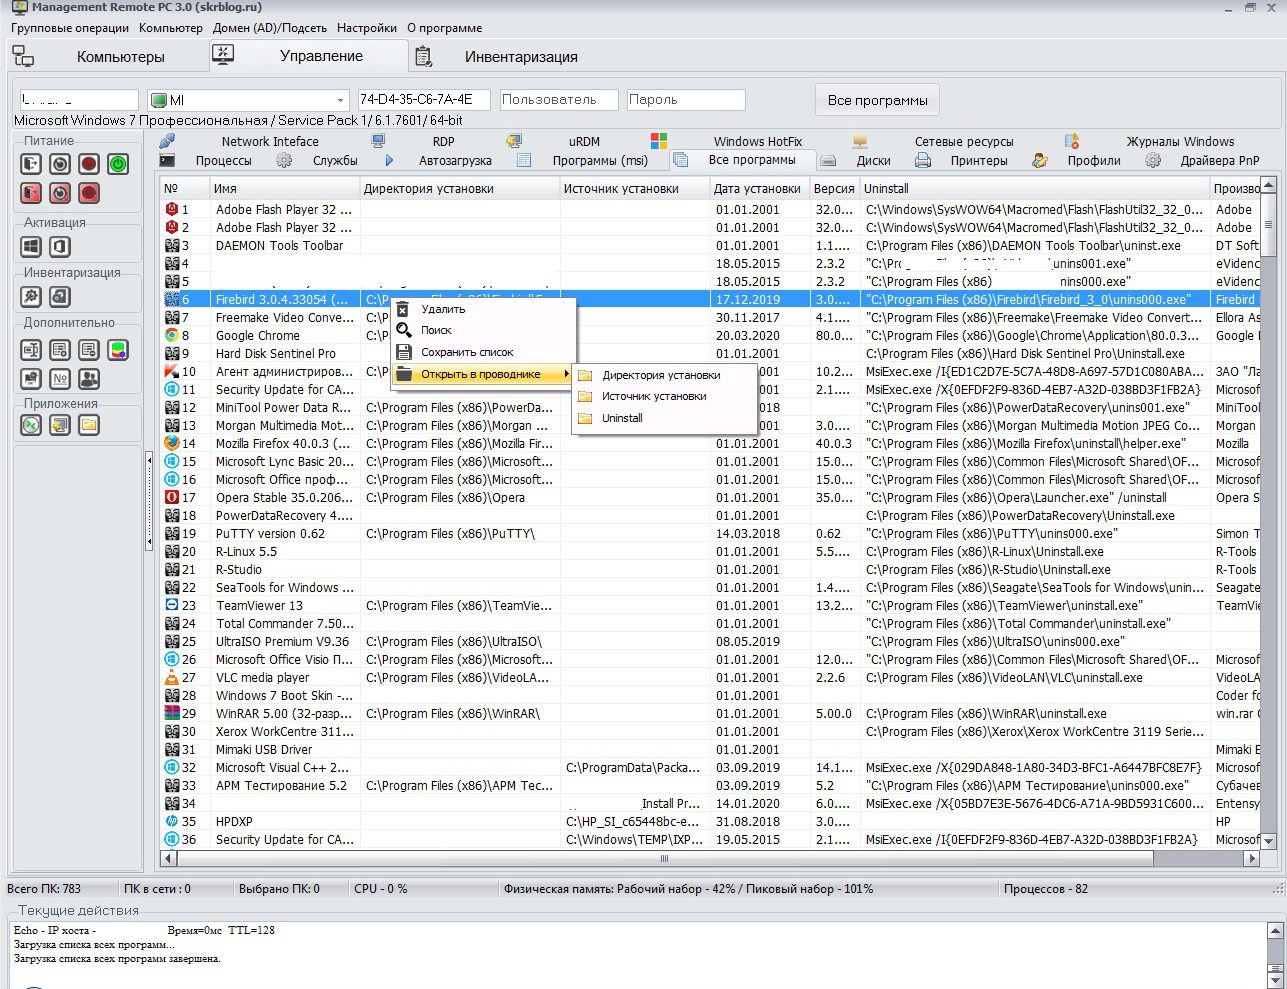Sort by the 'Дата установки' column header

coord(758,188)
